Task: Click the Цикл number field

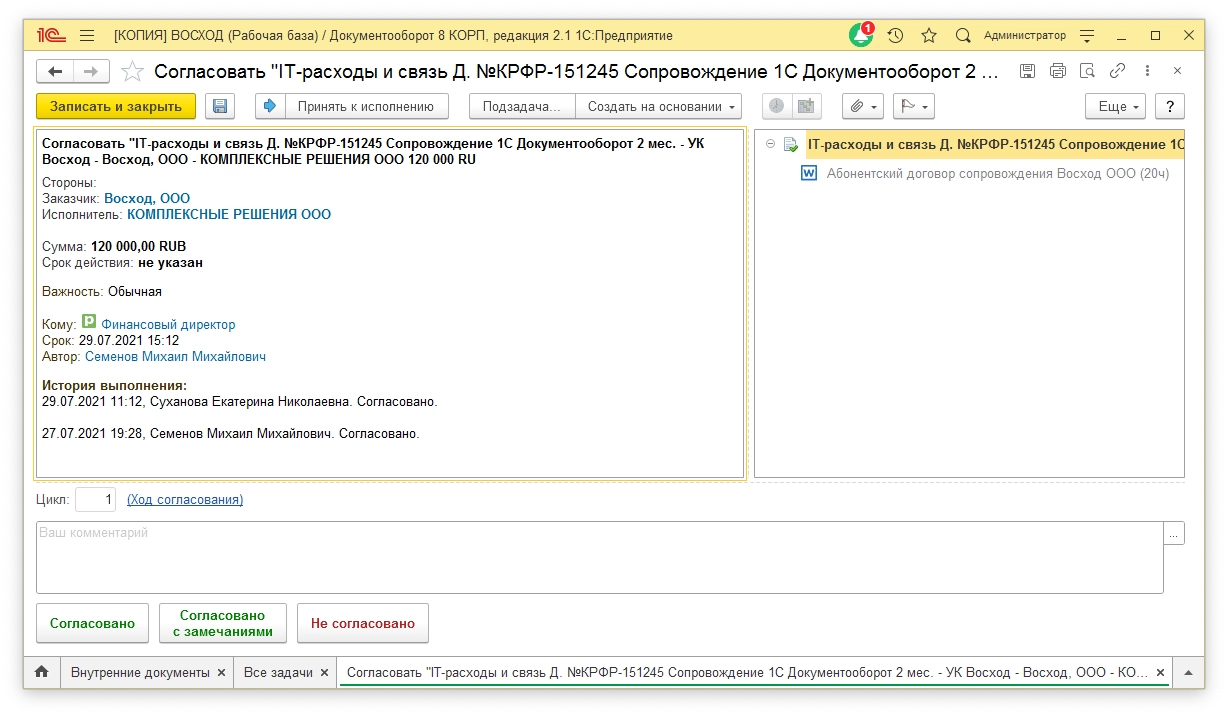Action: pyautogui.click(x=96, y=499)
